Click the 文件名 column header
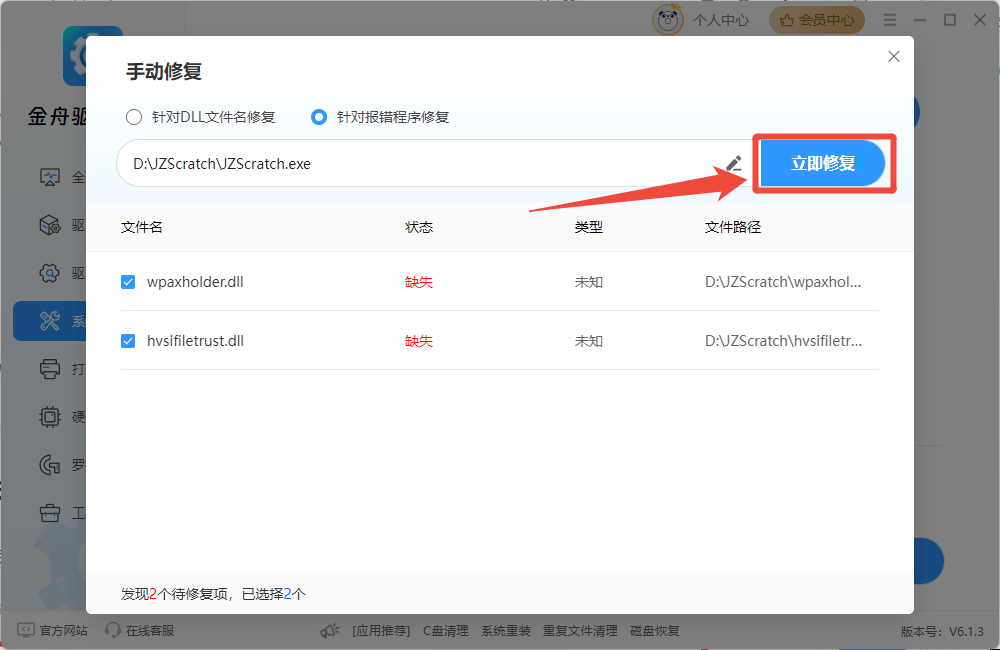1000x650 pixels. 142,227
